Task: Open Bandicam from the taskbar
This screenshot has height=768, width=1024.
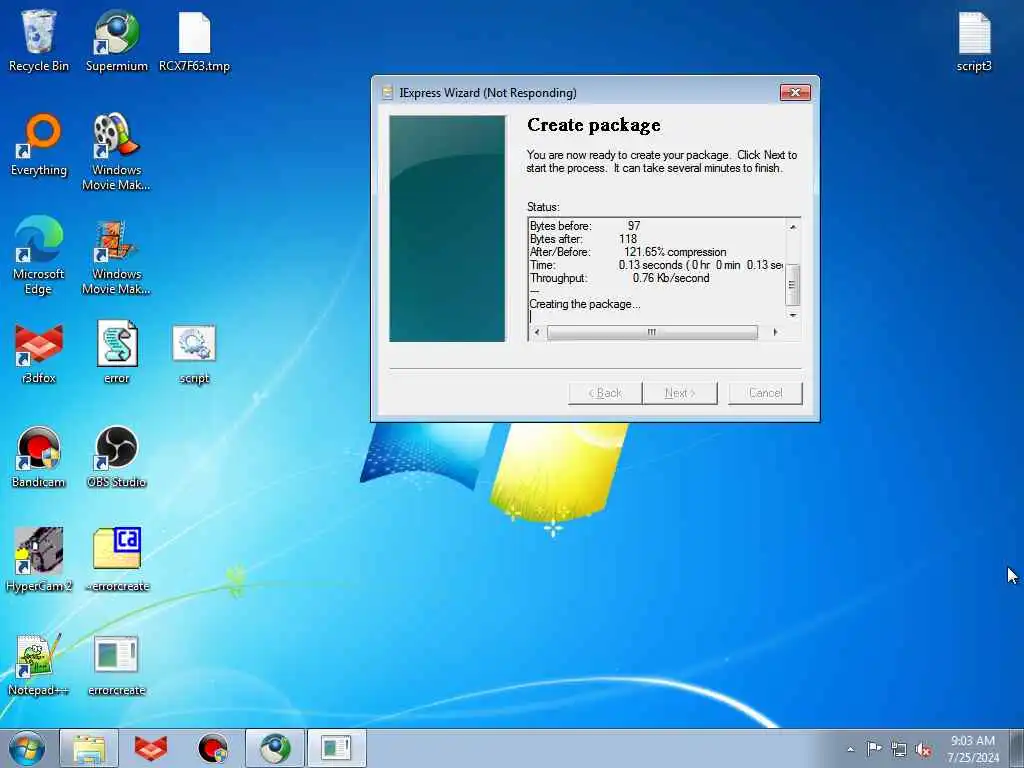Action: click(213, 748)
